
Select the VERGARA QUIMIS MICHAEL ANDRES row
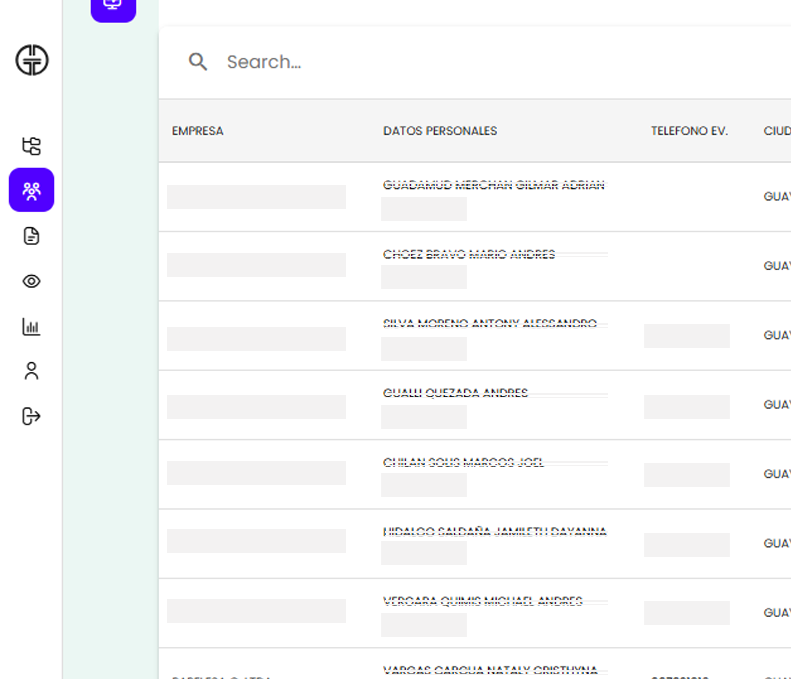click(482, 601)
